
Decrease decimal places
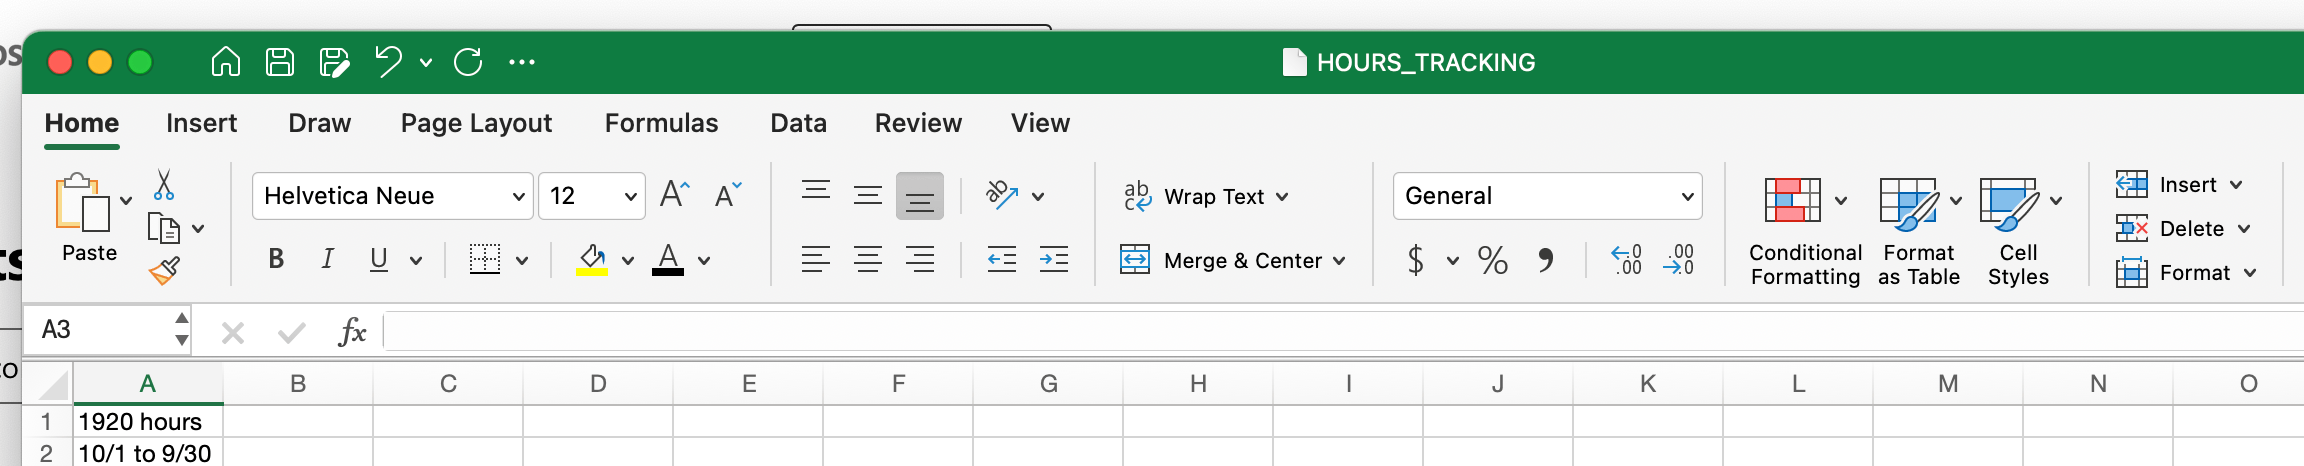pyautogui.click(x=1679, y=260)
